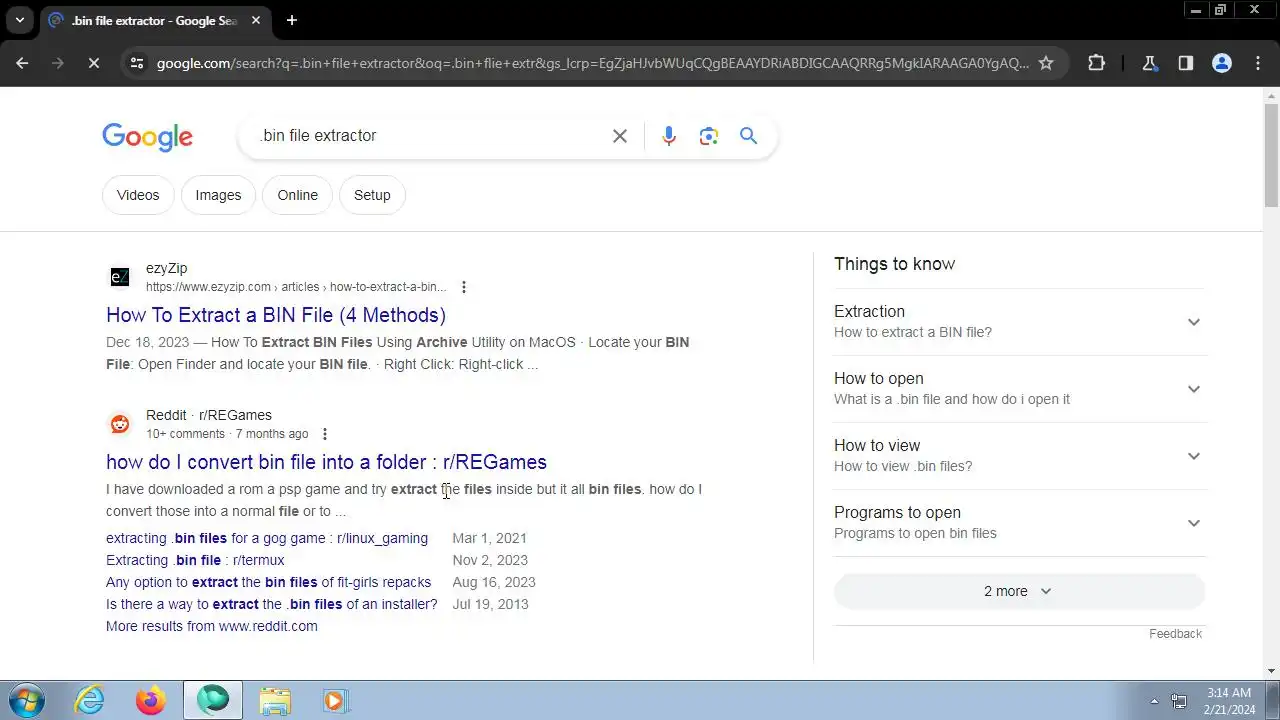This screenshot has height=720, width=1280.
Task: Expand the Extraction topic
Action: [x=1019, y=322]
